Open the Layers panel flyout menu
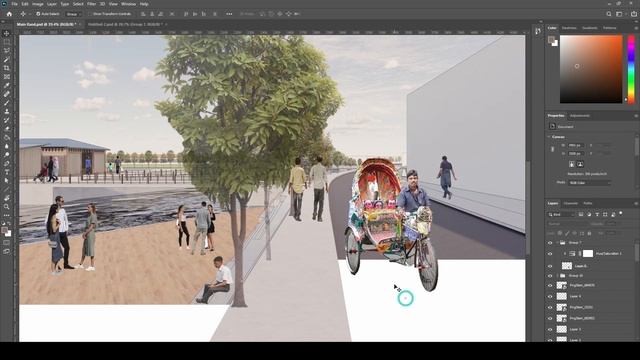640x360 pixels. (x=636, y=203)
